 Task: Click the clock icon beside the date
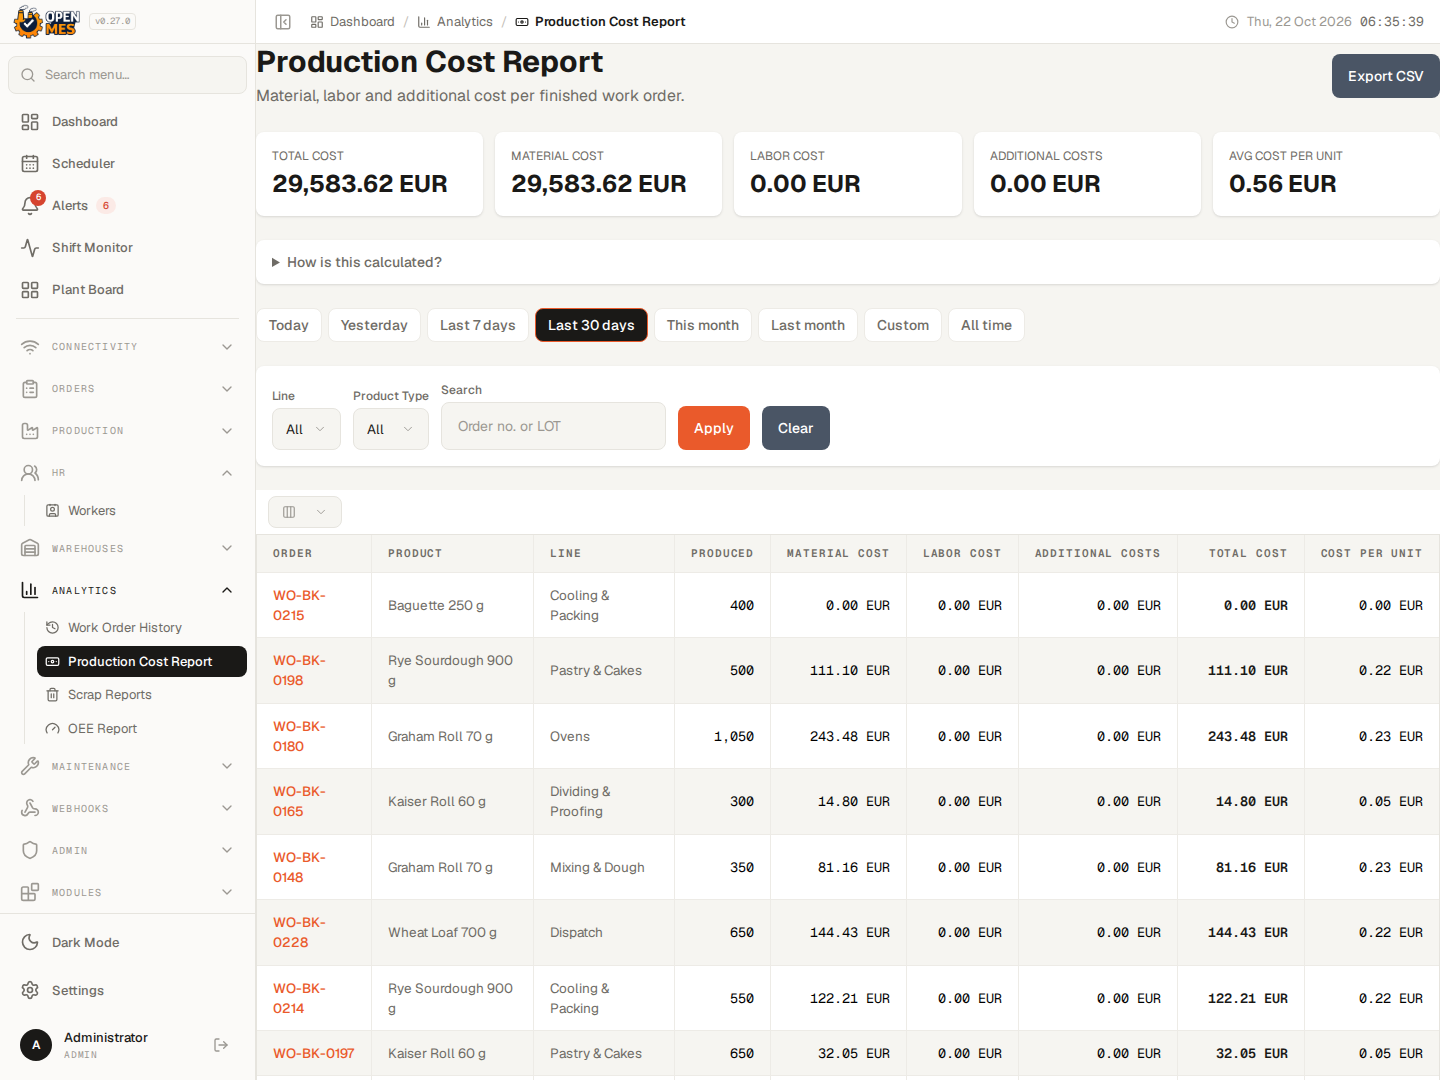click(x=1232, y=22)
